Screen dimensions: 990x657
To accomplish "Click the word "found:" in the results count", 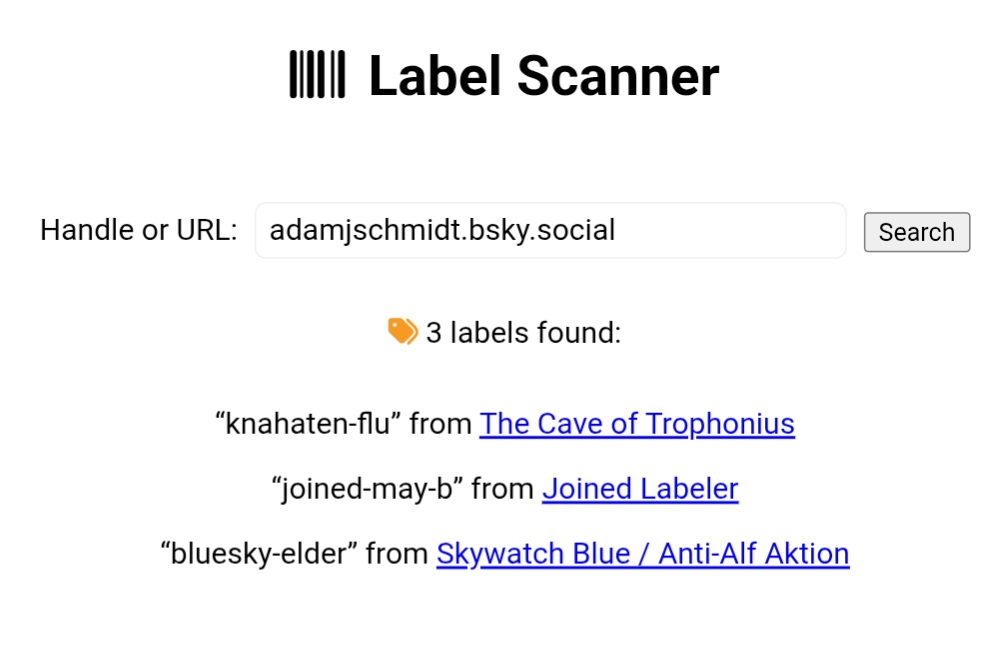I will point(580,332).
